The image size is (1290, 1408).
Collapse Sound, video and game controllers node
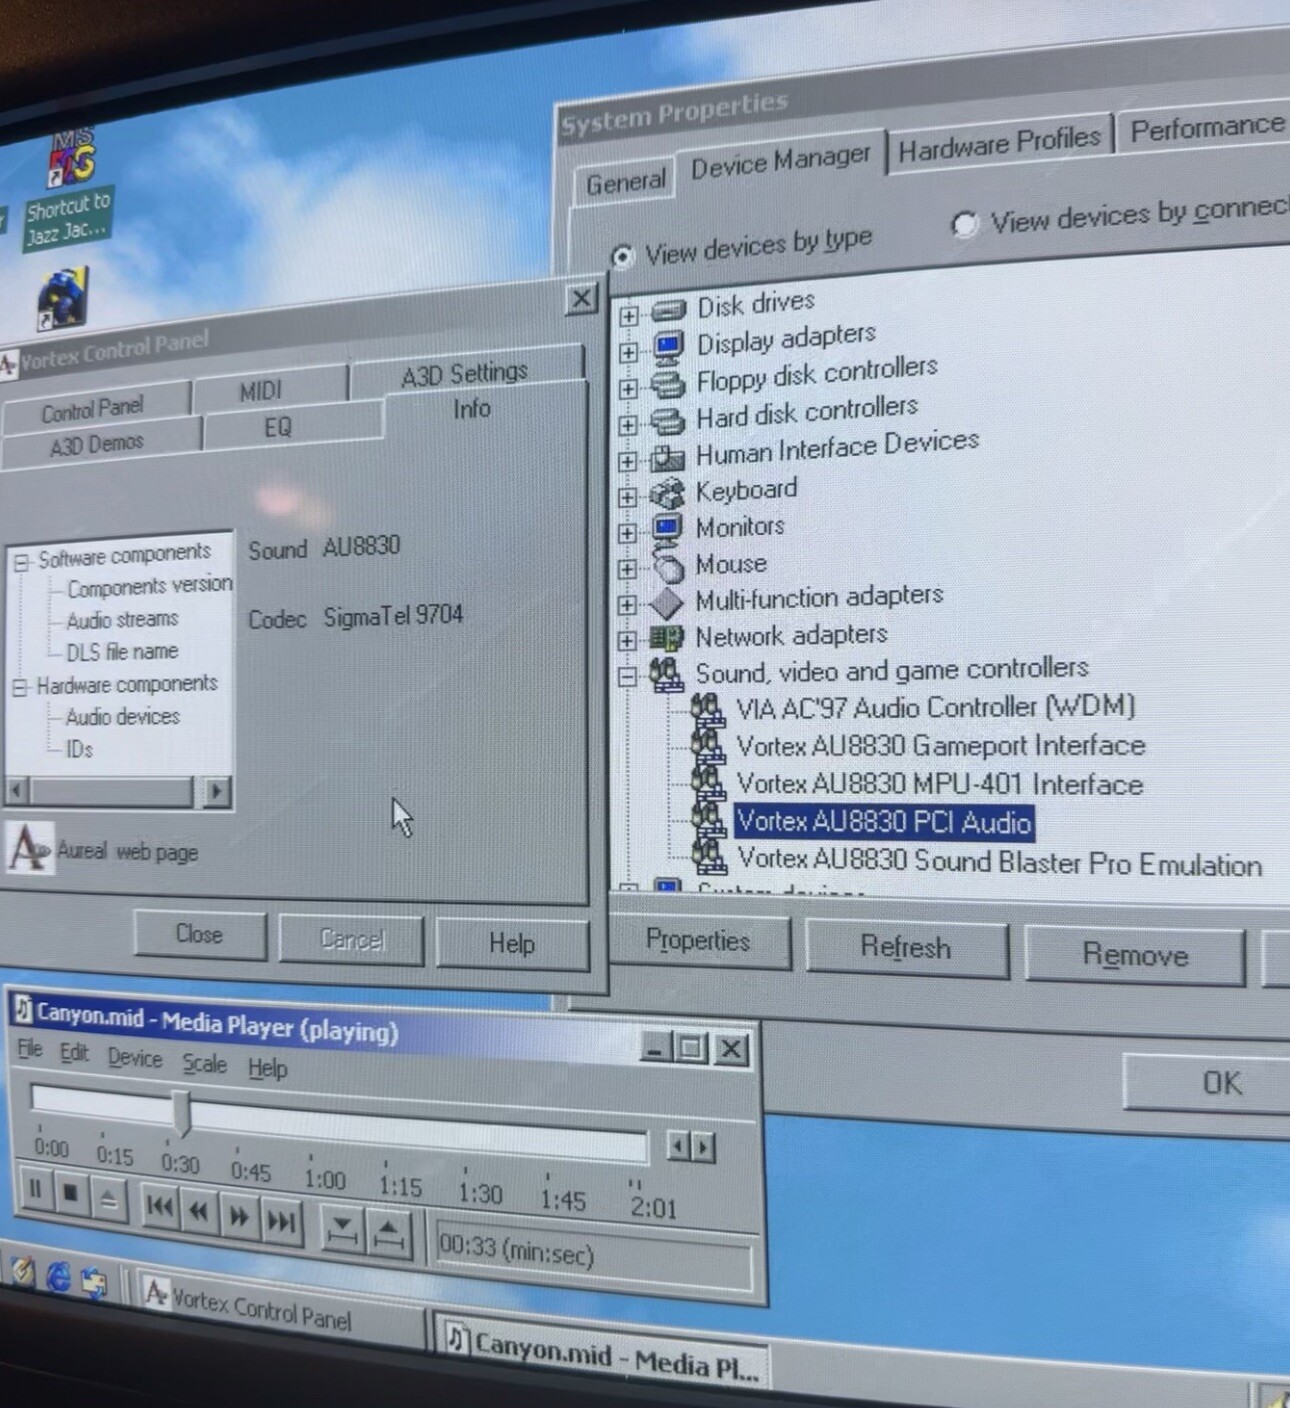(628, 678)
